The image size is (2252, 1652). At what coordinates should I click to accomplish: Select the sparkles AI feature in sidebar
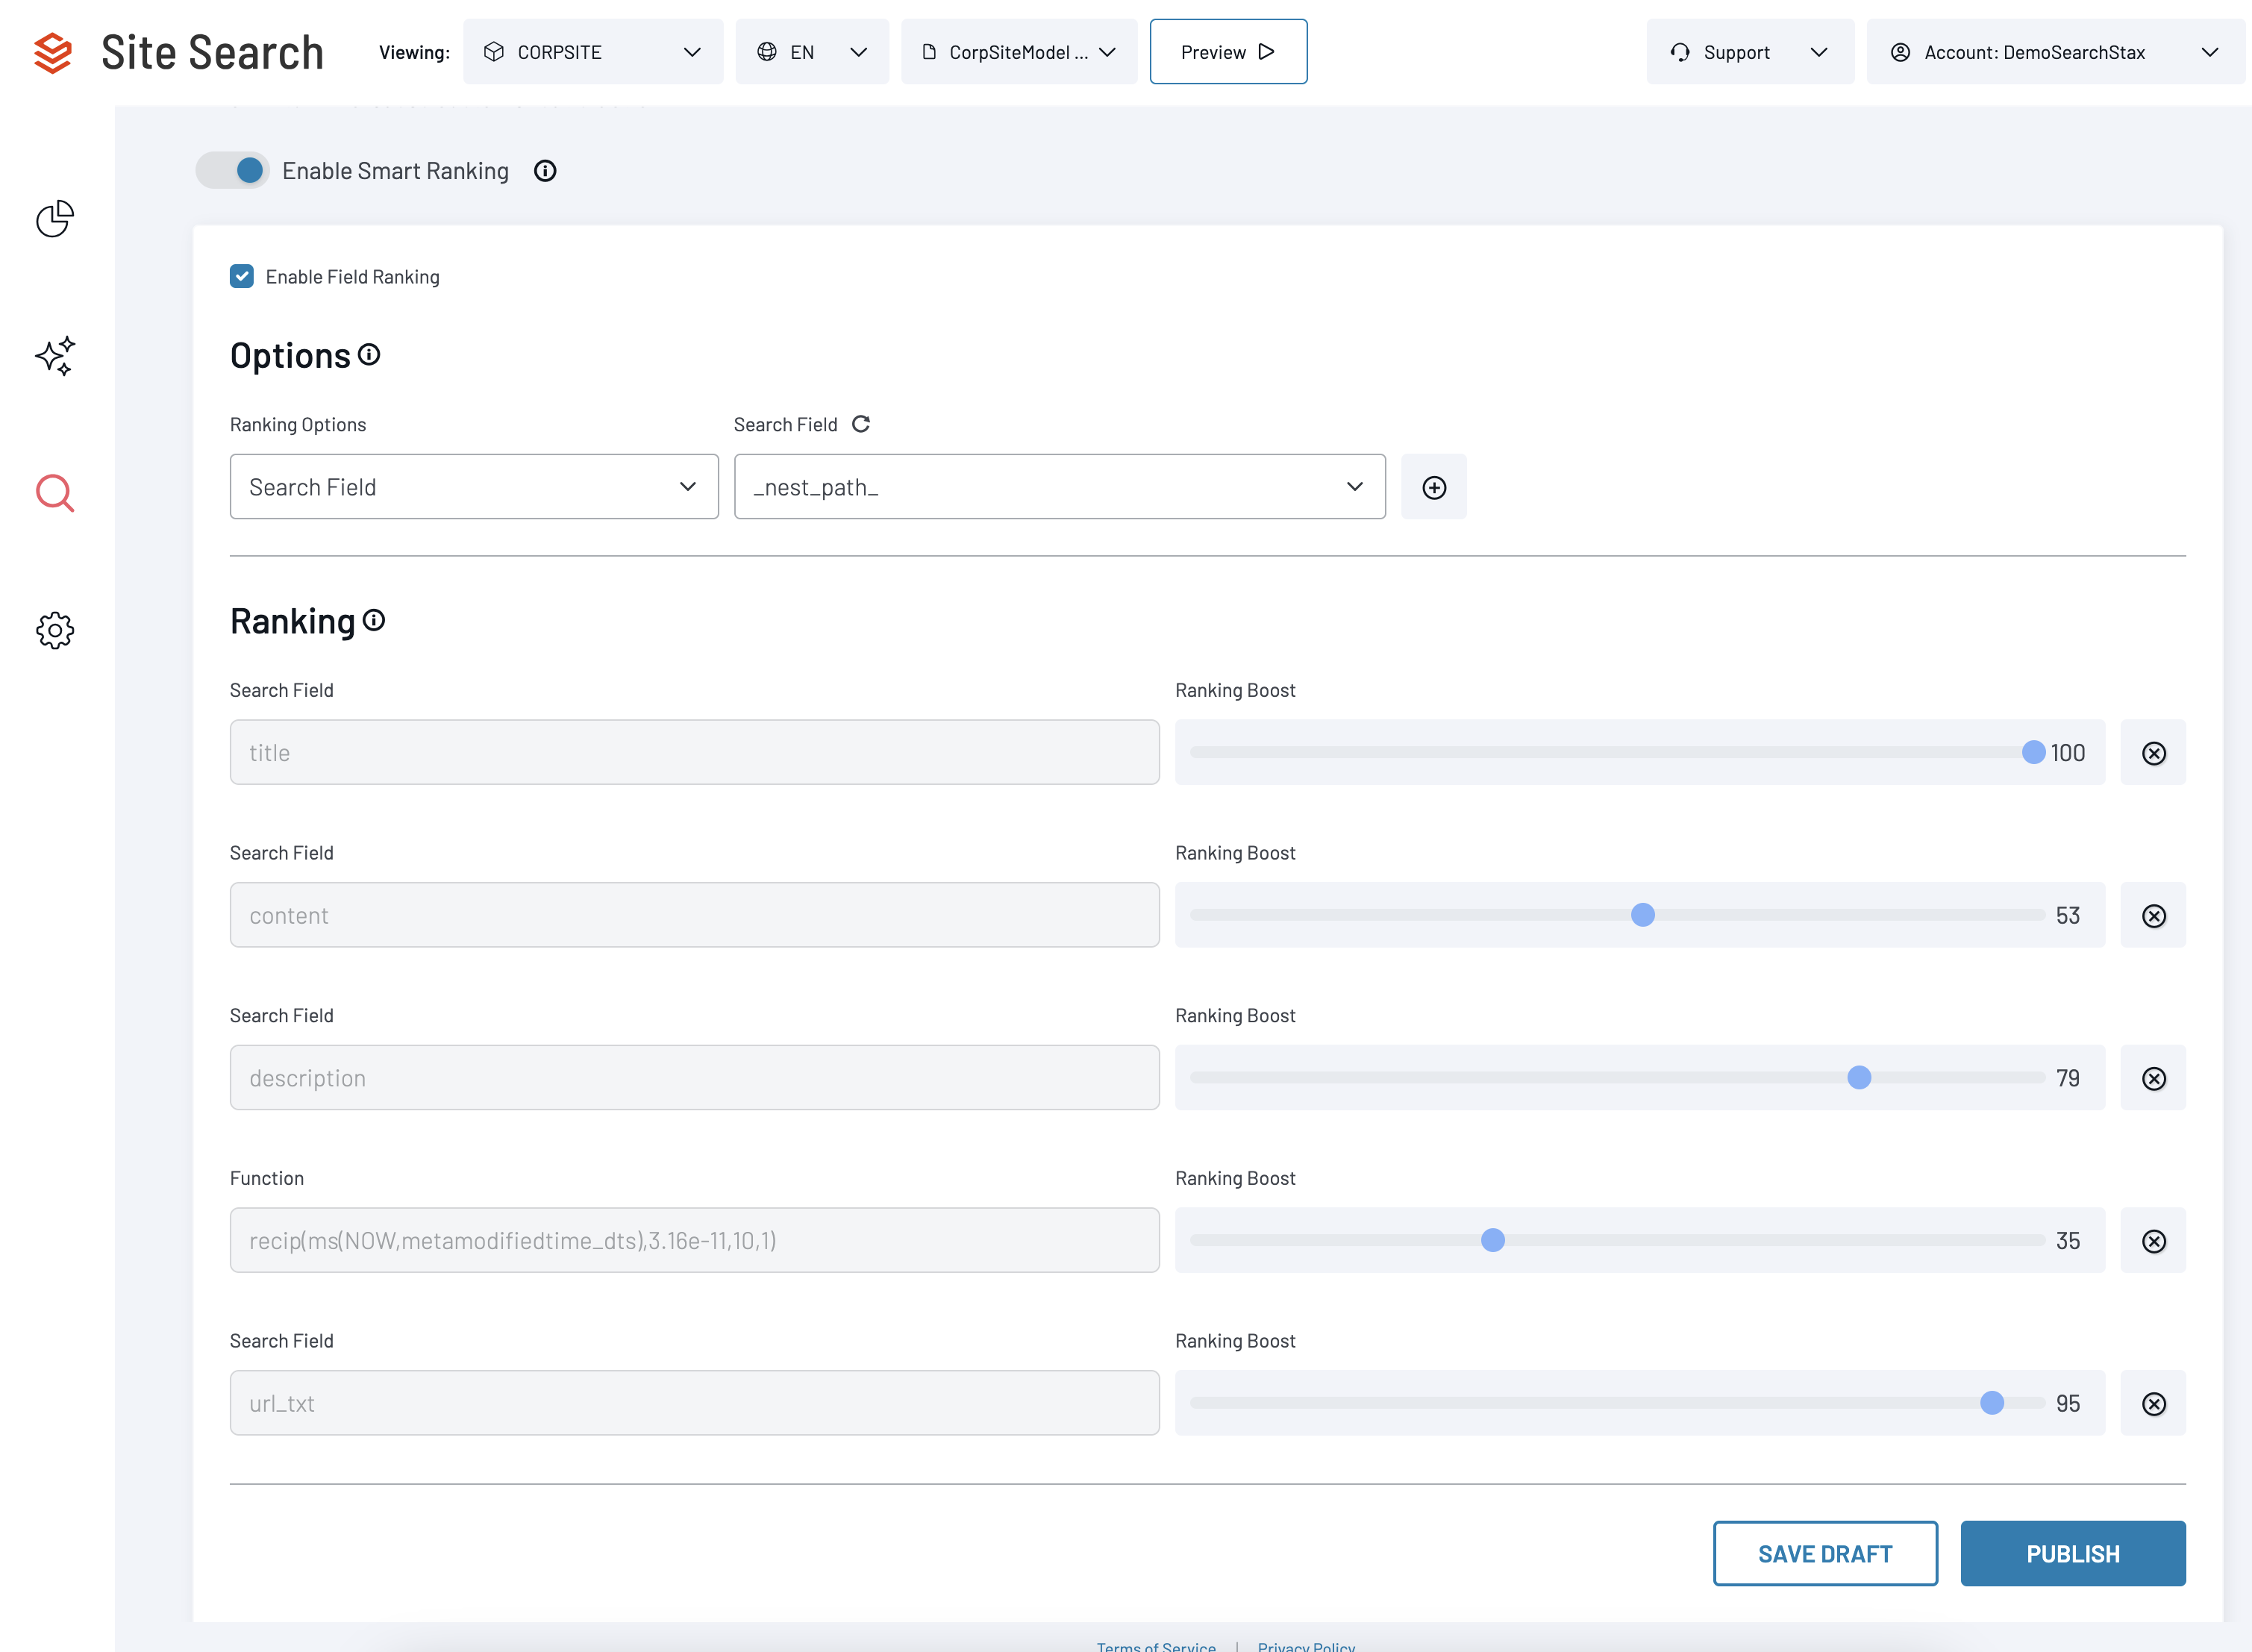[55, 356]
